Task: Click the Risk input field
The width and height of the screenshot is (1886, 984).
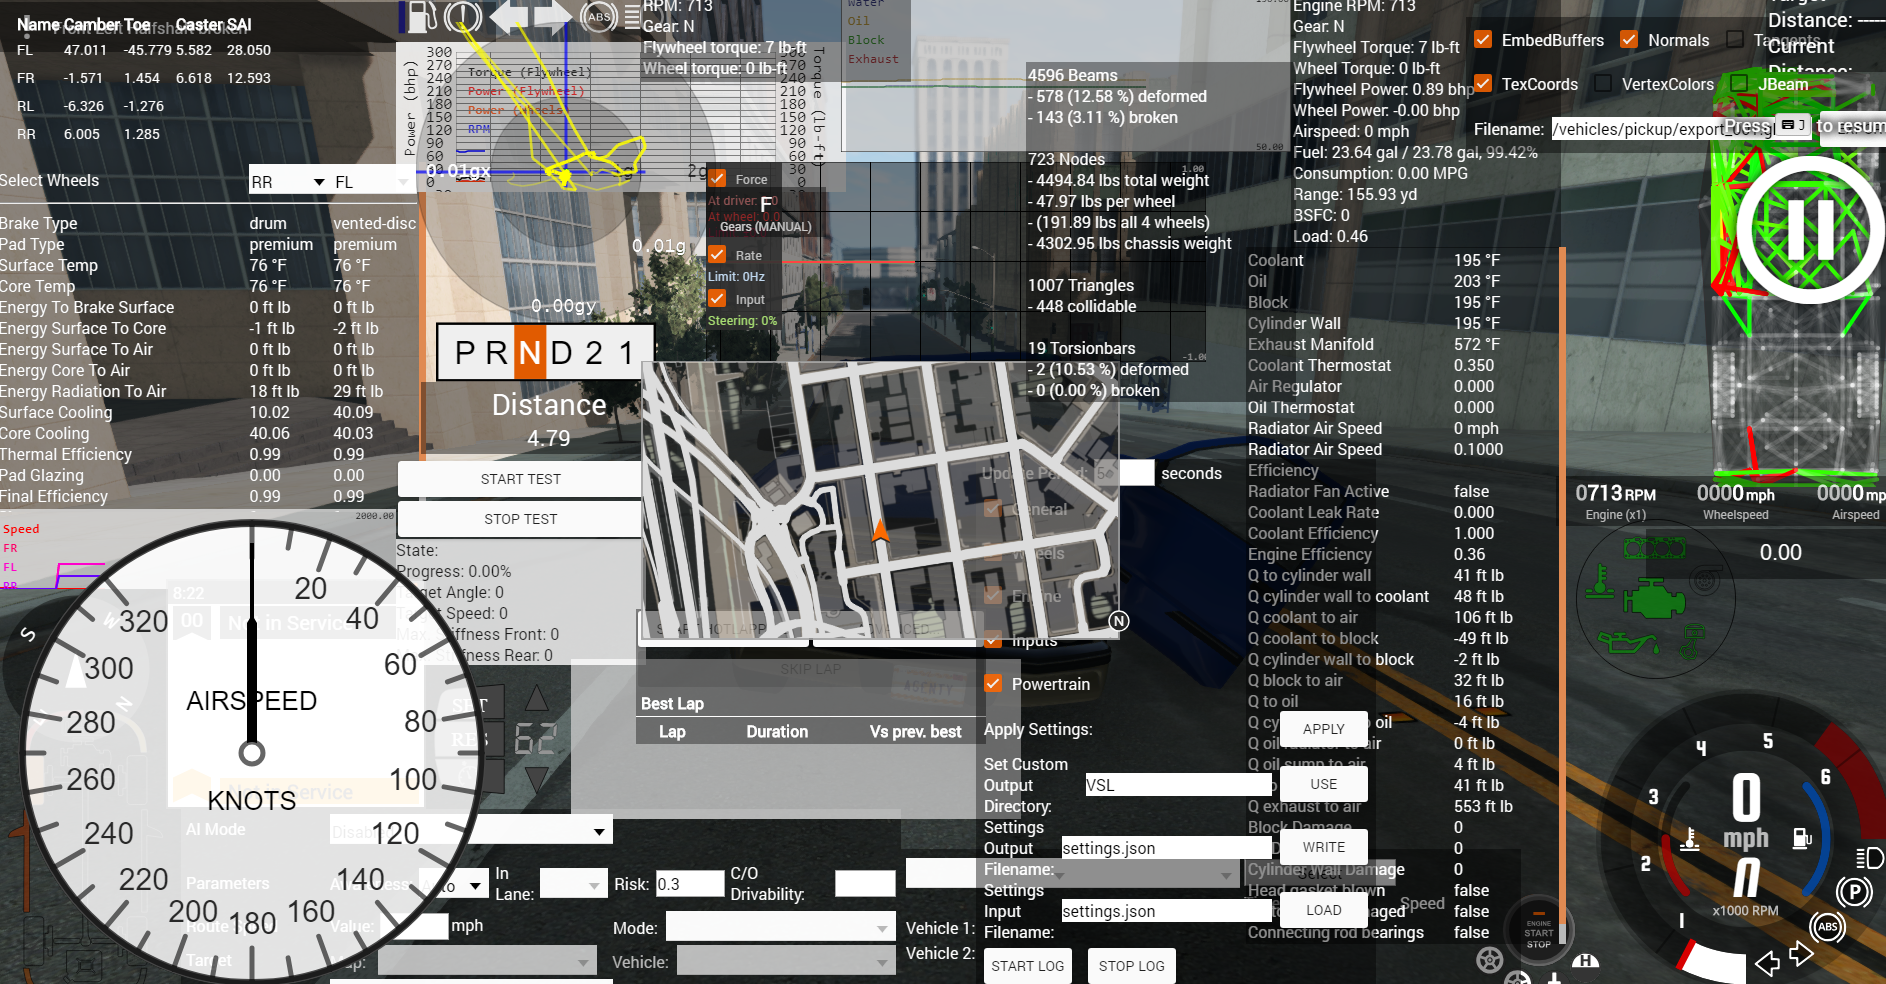Action: pos(690,884)
